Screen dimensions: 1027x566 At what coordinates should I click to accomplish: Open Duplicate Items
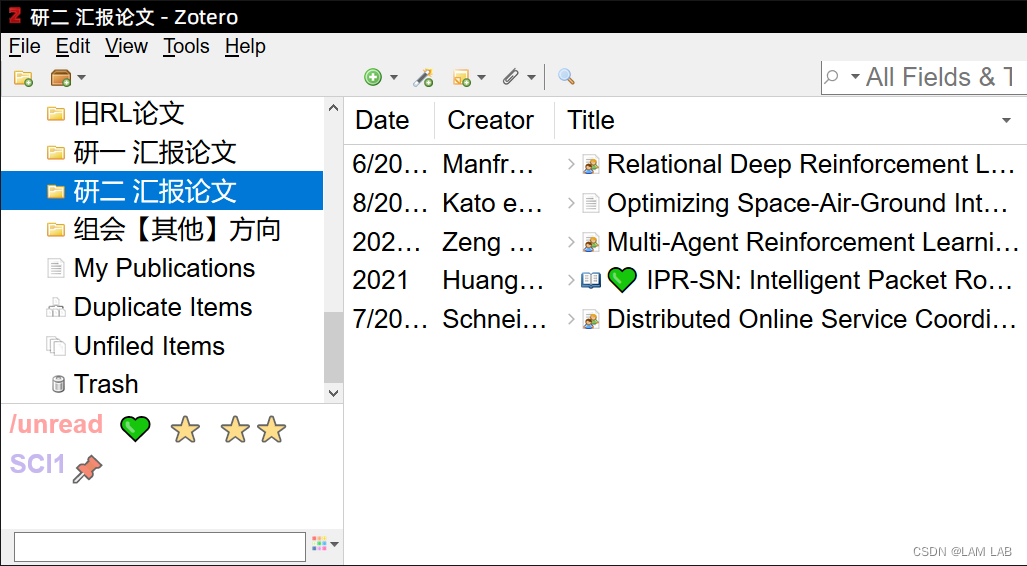tap(162, 307)
